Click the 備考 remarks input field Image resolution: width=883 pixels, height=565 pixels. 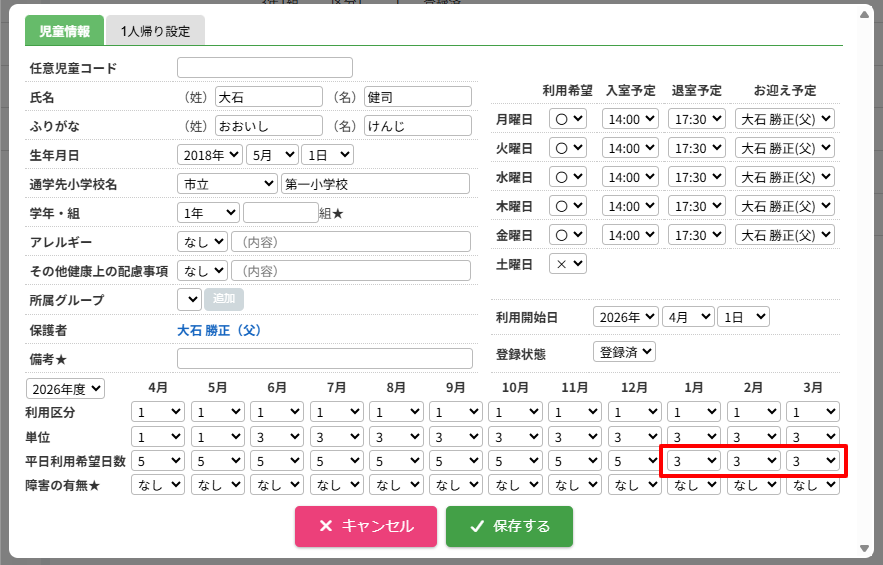tap(324, 359)
